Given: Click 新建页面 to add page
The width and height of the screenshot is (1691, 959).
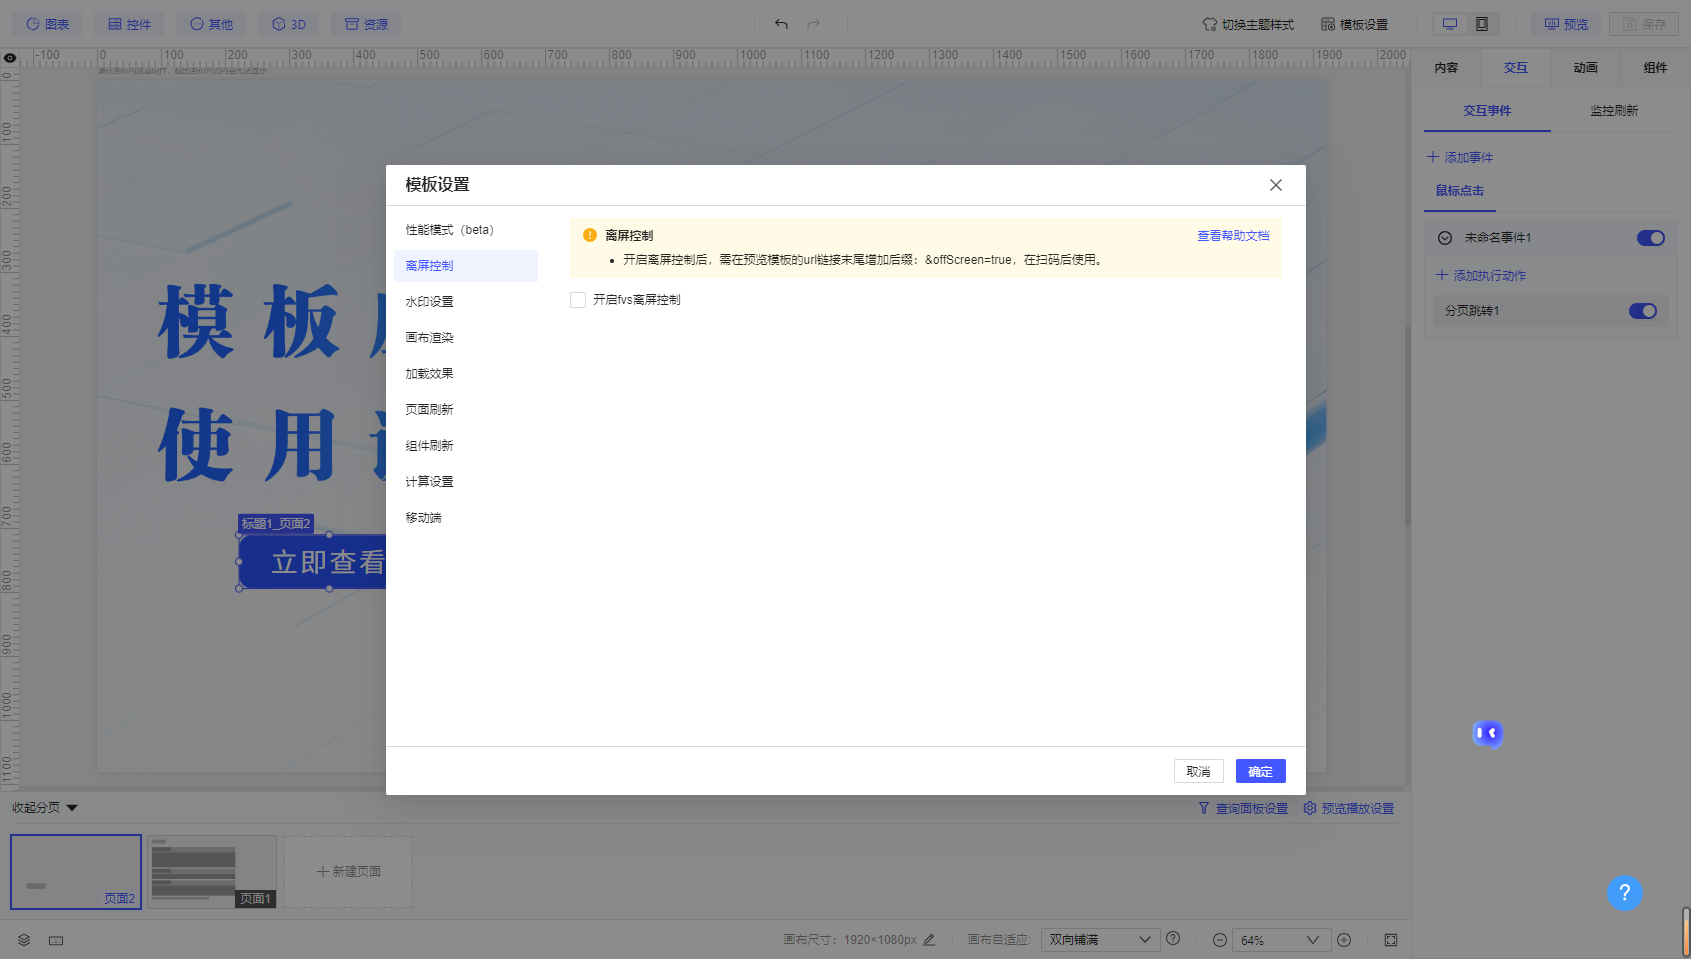Looking at the screenshot, I should [348, 872].
